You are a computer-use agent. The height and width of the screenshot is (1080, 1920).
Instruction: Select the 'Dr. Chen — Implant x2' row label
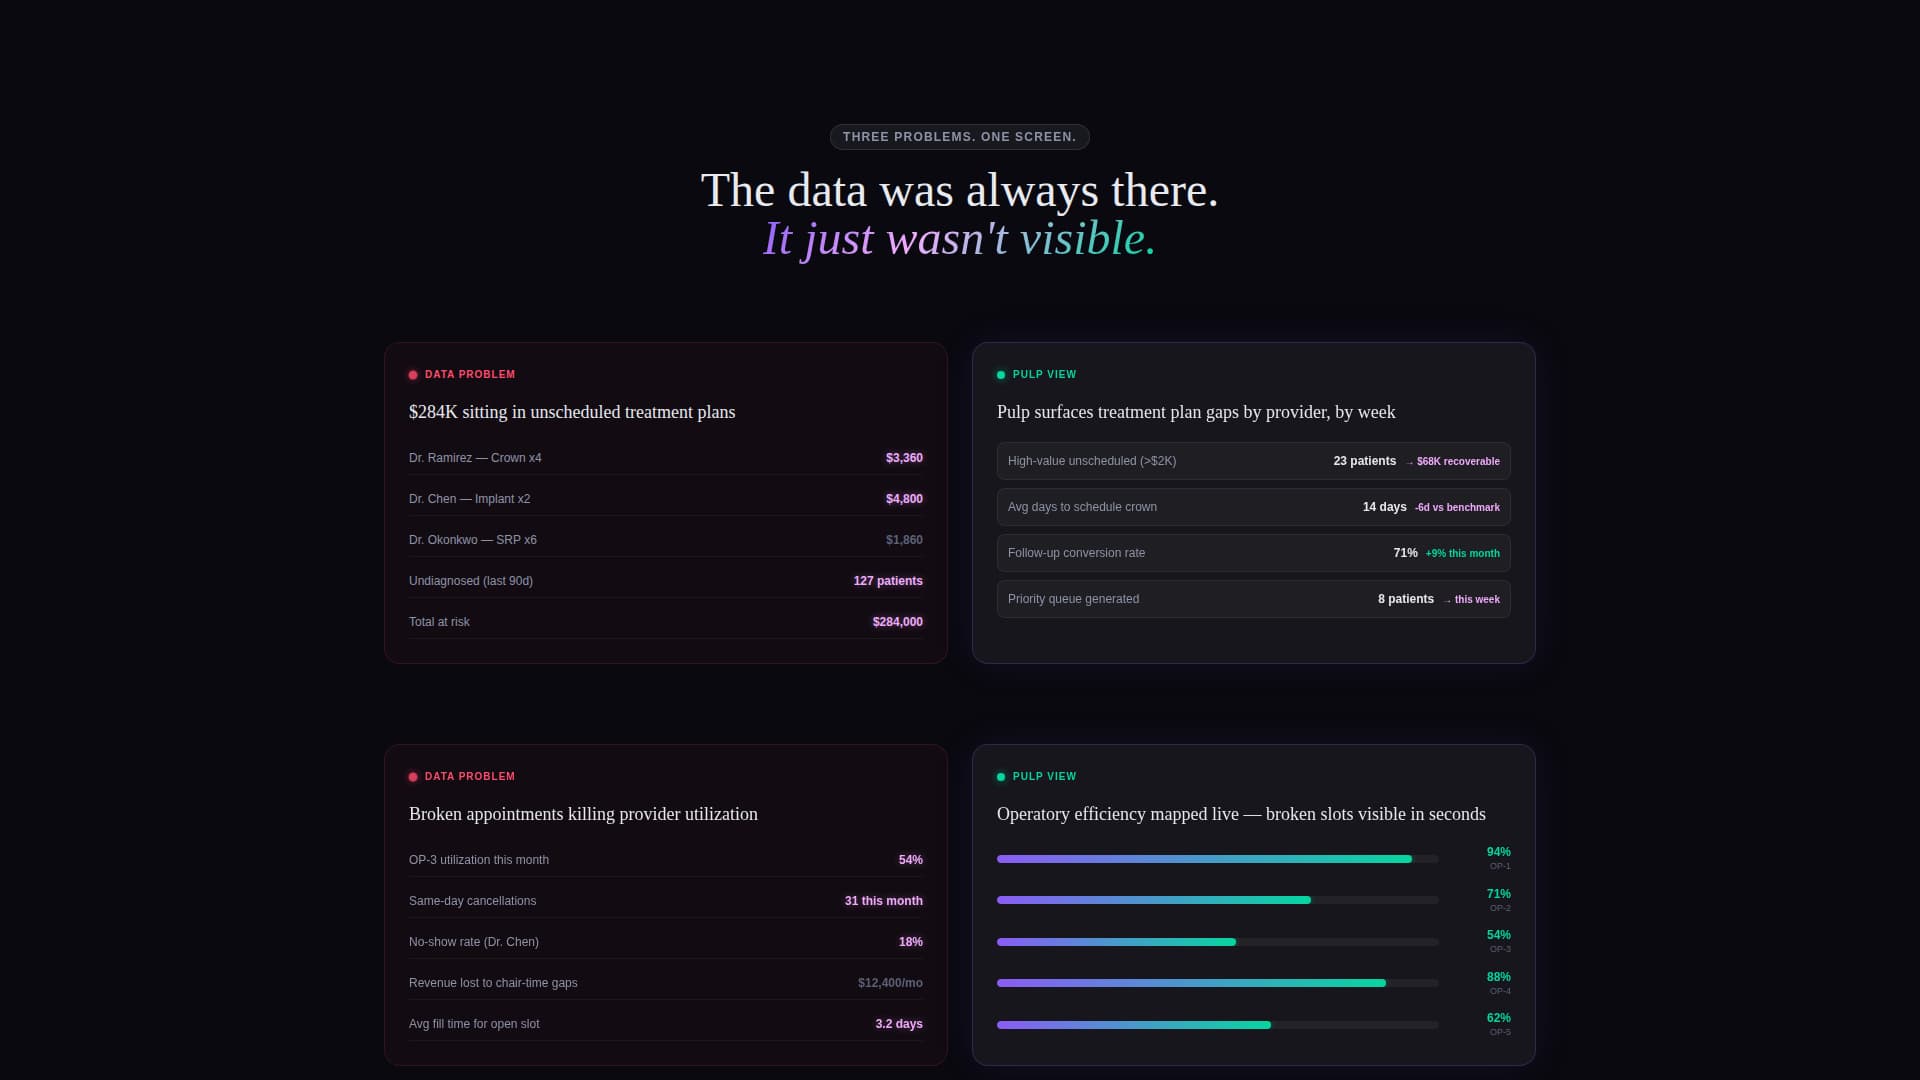point(469,499)
